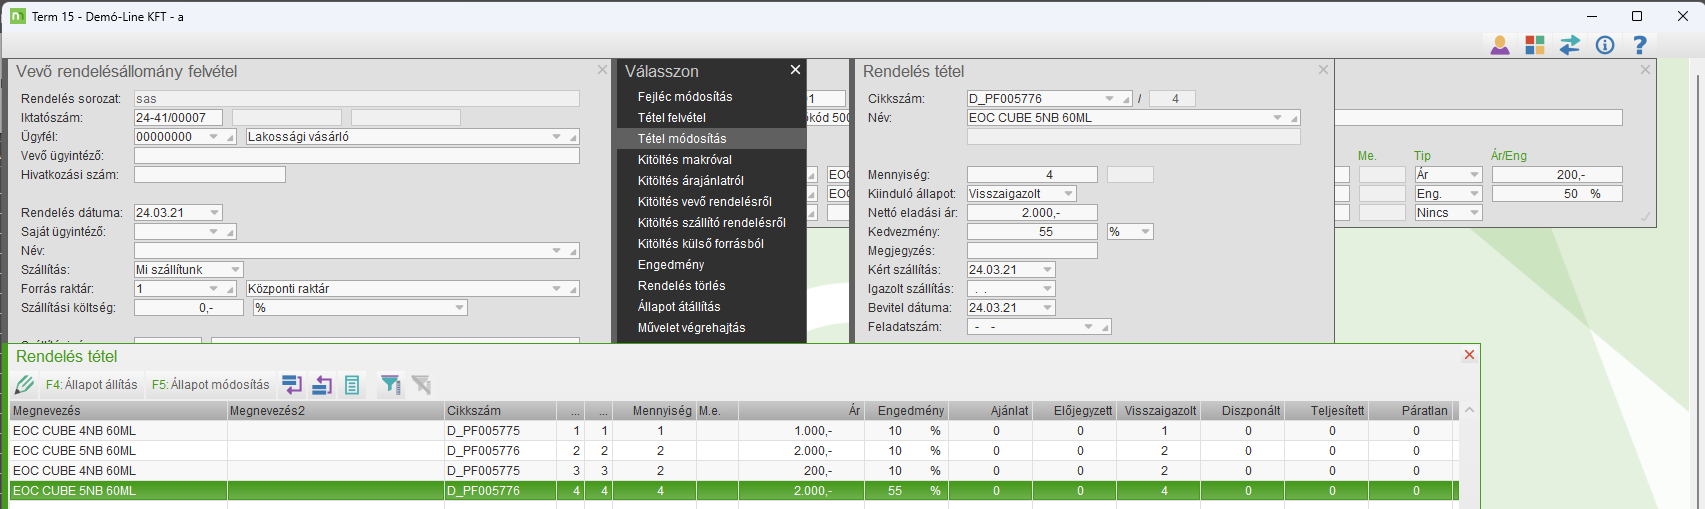The image size is (1705, 509).
Task: Open Tip 'Nincs' dropdown in pricing panel
Action: tap(1474, 213)
